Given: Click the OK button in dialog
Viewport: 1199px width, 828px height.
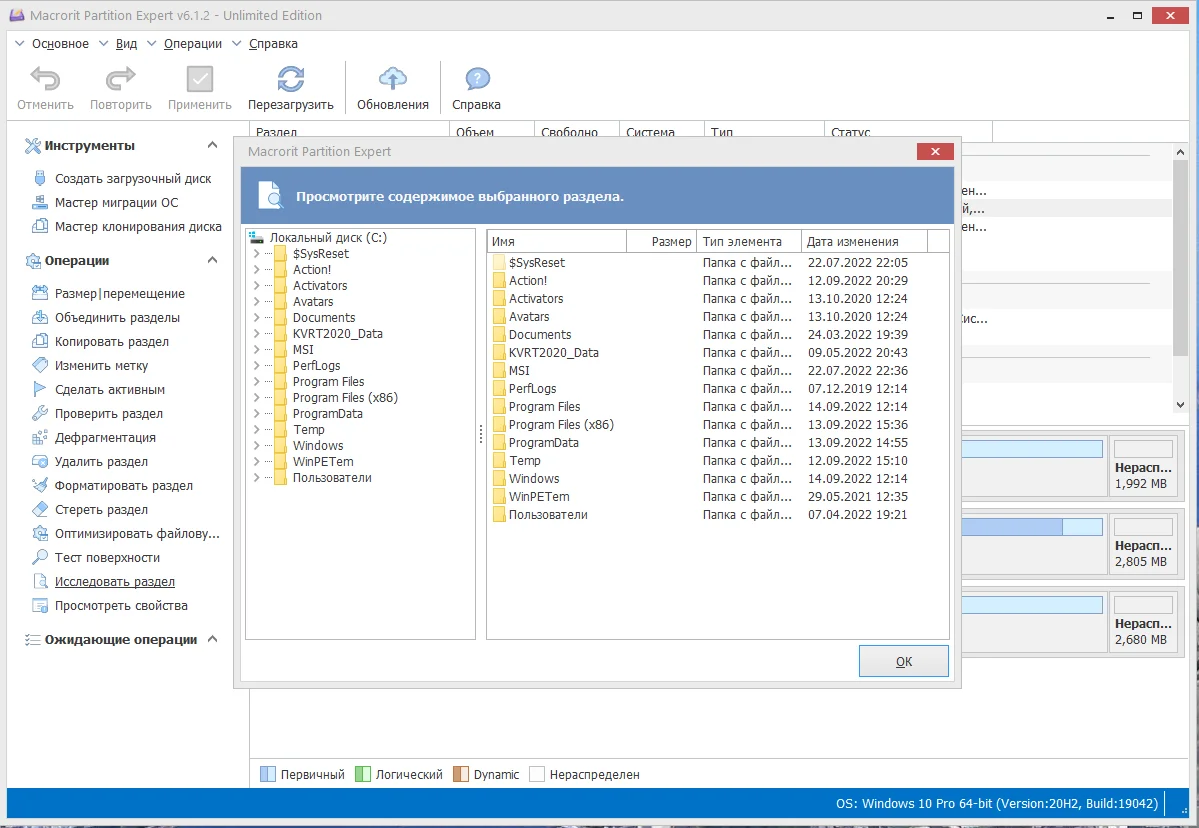Looking at the screenshot, I should click(x=903, y=661).
